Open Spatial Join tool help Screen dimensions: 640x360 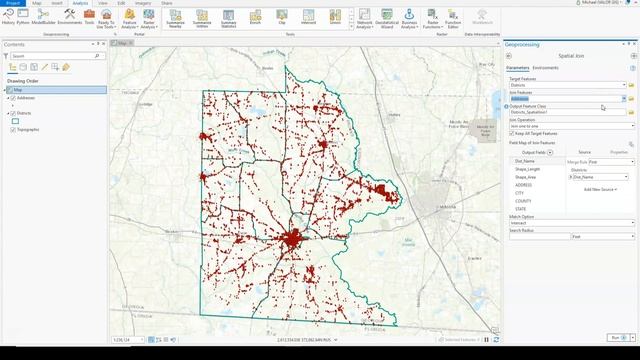633,68
